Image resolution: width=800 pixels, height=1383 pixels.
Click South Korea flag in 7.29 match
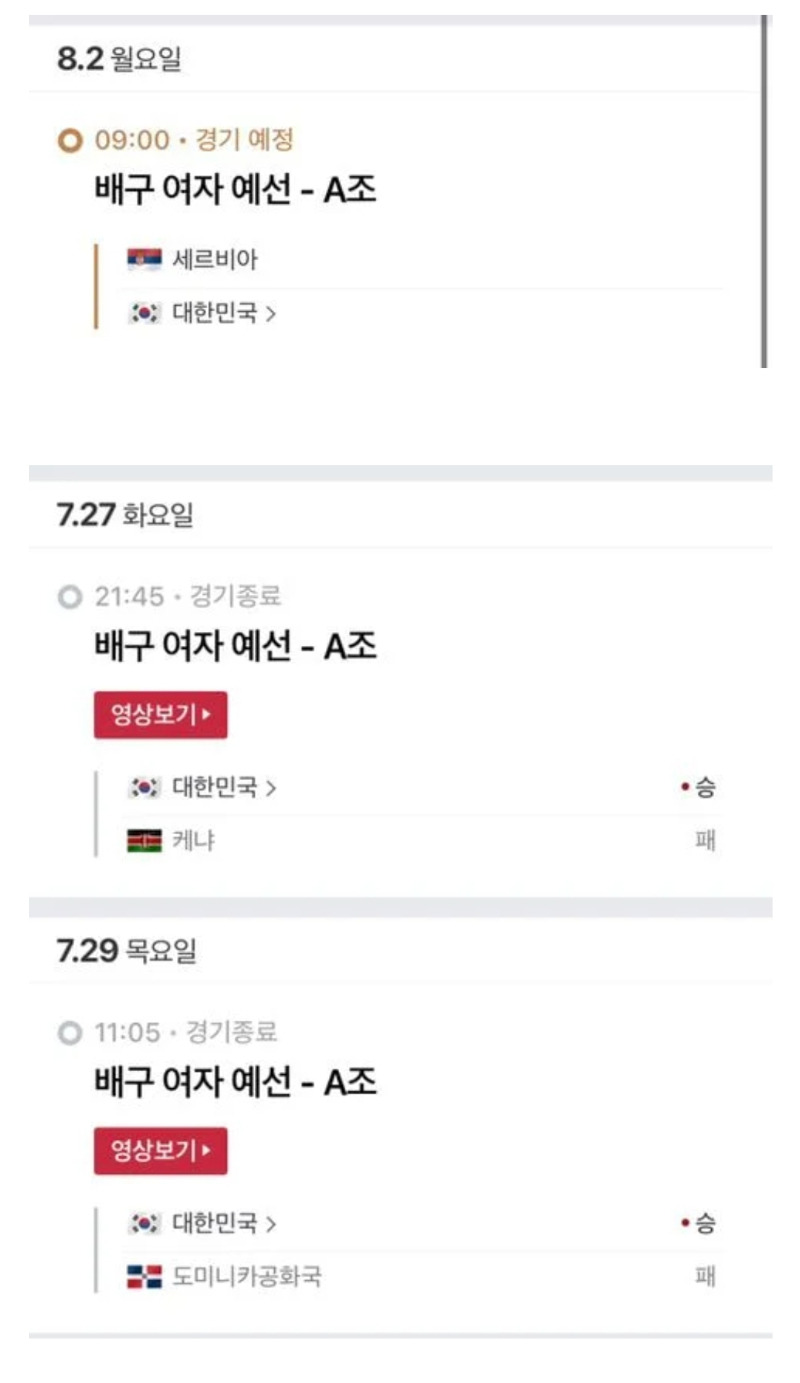[x=144, y=1223]
